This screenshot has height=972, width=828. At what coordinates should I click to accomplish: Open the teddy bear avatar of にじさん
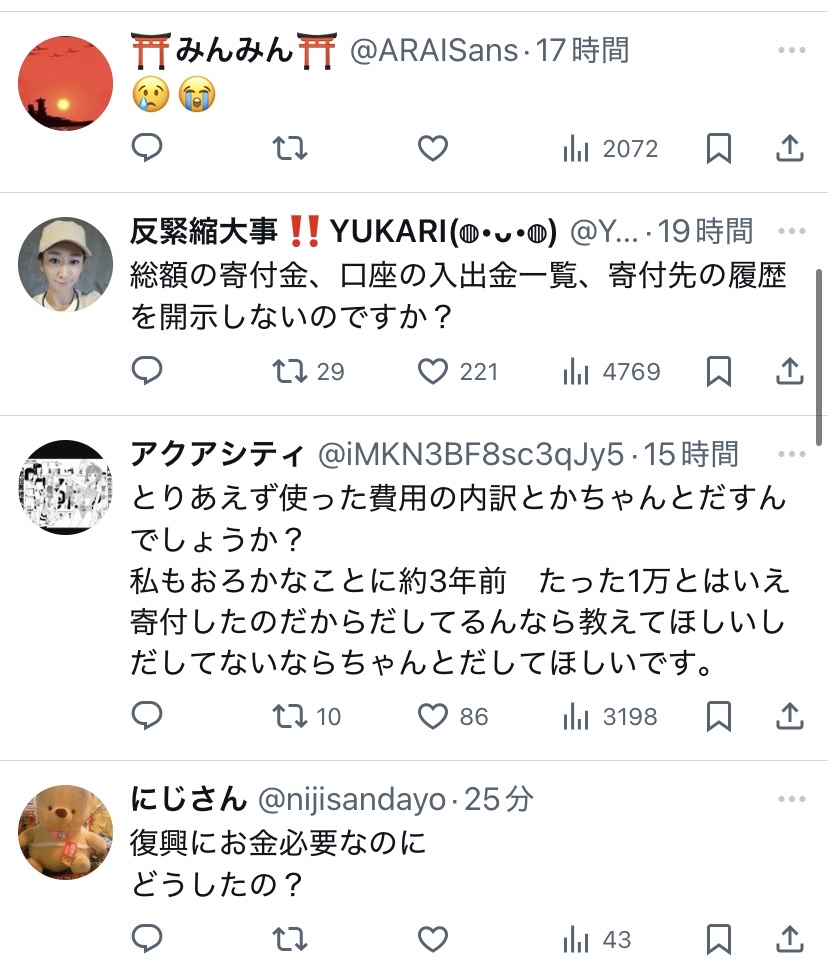[x=66, y=832]
